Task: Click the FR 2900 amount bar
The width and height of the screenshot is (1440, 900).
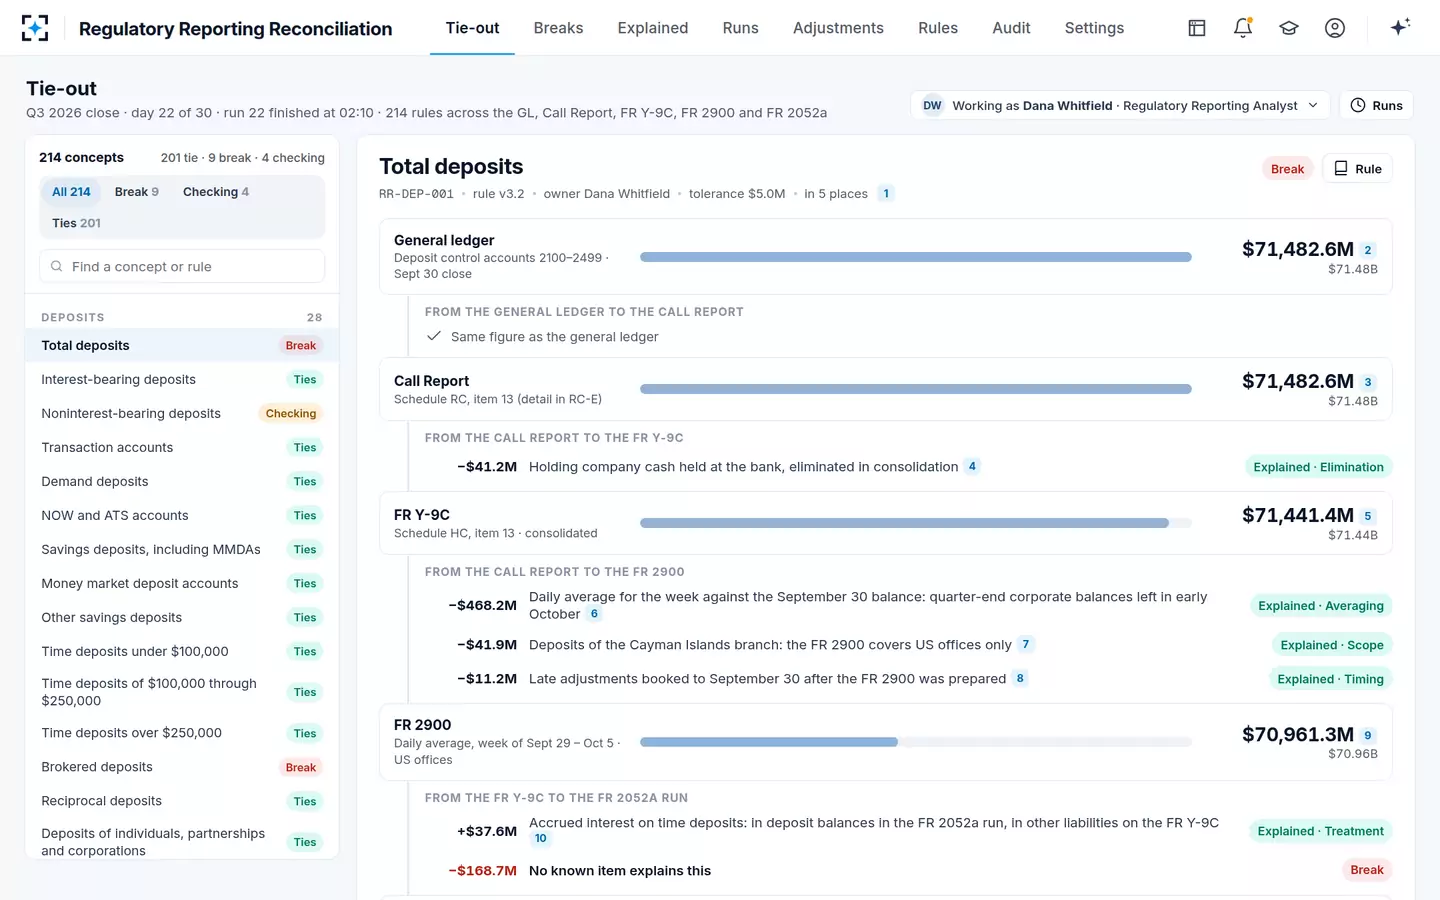Action: (x=916, y=742)
